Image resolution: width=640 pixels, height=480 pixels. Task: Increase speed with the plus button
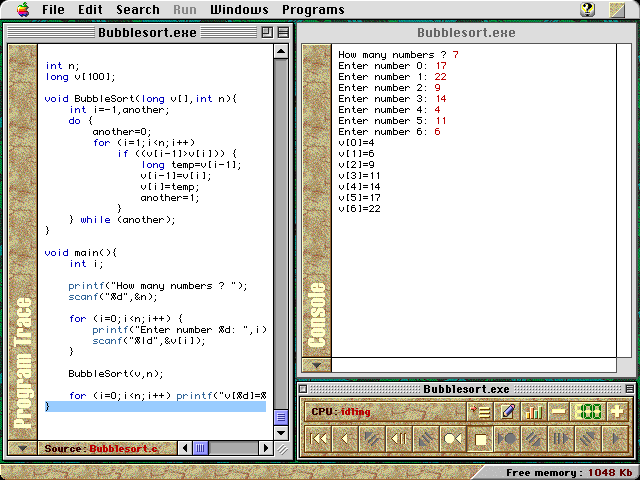coord(617,411)
